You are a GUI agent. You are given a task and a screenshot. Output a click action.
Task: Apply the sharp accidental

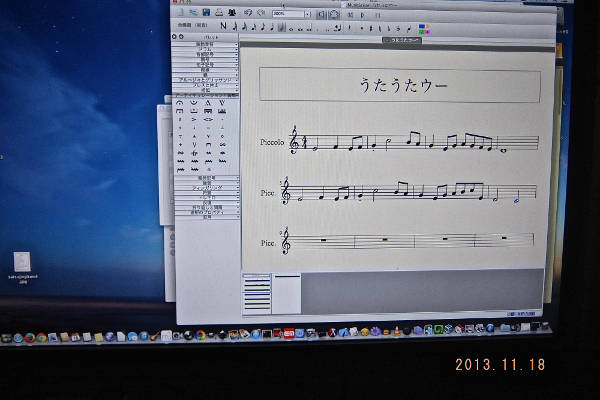pos(370,28)
